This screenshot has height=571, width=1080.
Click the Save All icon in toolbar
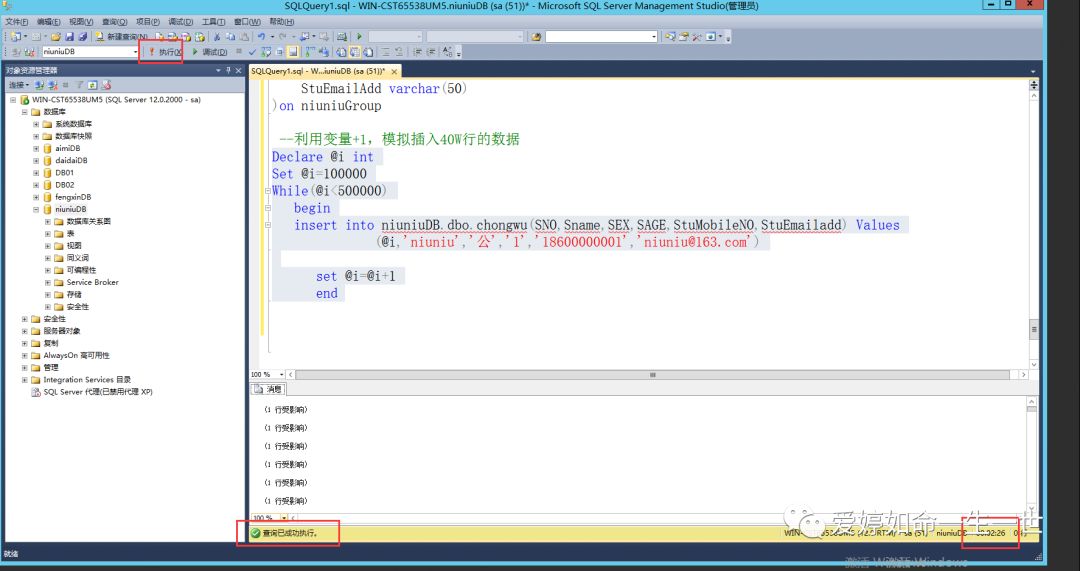point(83,37)
